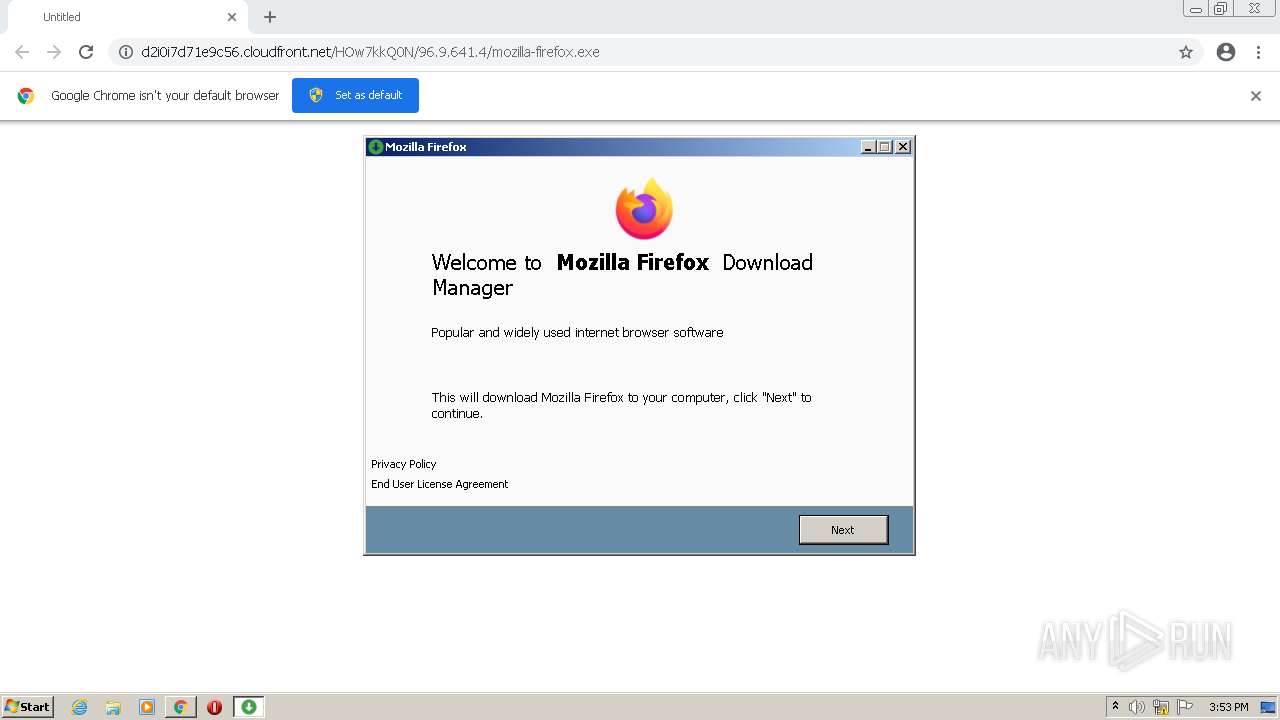Close the Untitled tab
1280x720 pixels.
[232, 17]
